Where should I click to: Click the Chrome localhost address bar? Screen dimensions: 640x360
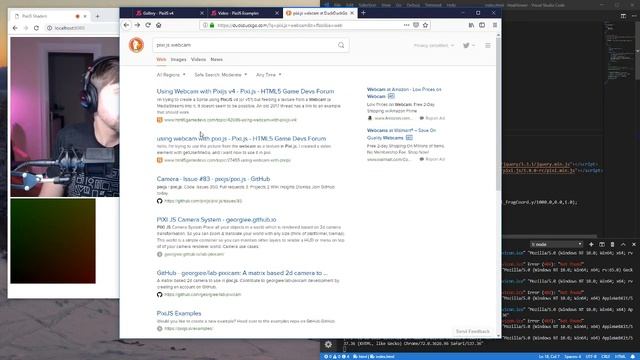(82, 28)
